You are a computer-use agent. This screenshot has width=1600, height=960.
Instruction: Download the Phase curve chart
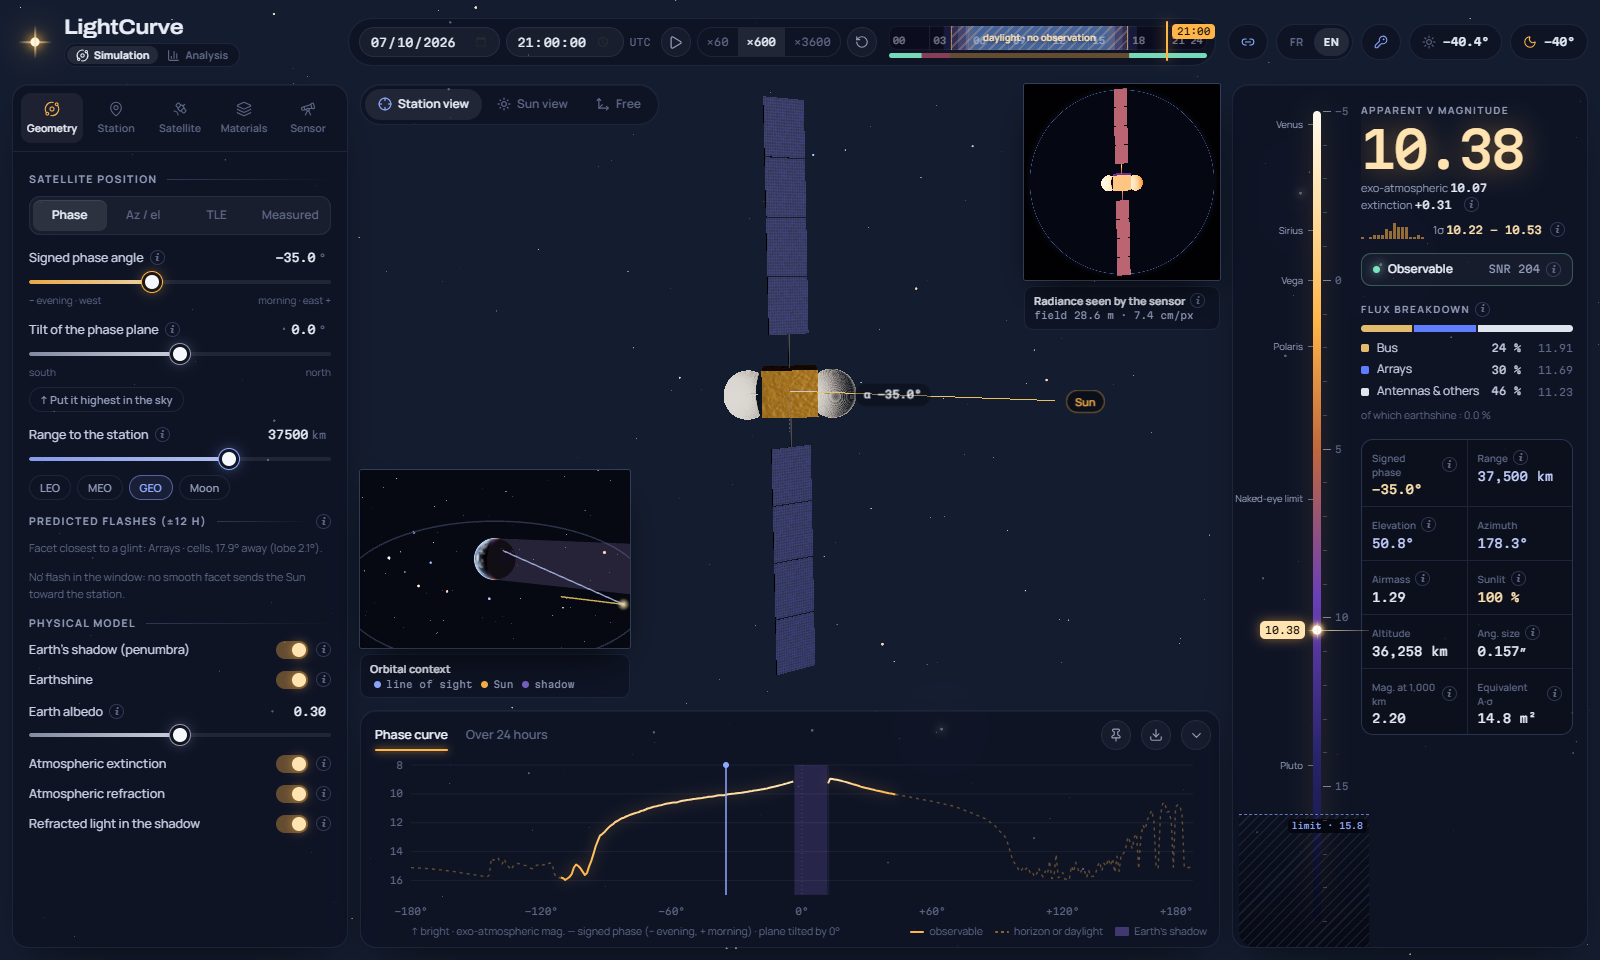(x=1156, y=735)
